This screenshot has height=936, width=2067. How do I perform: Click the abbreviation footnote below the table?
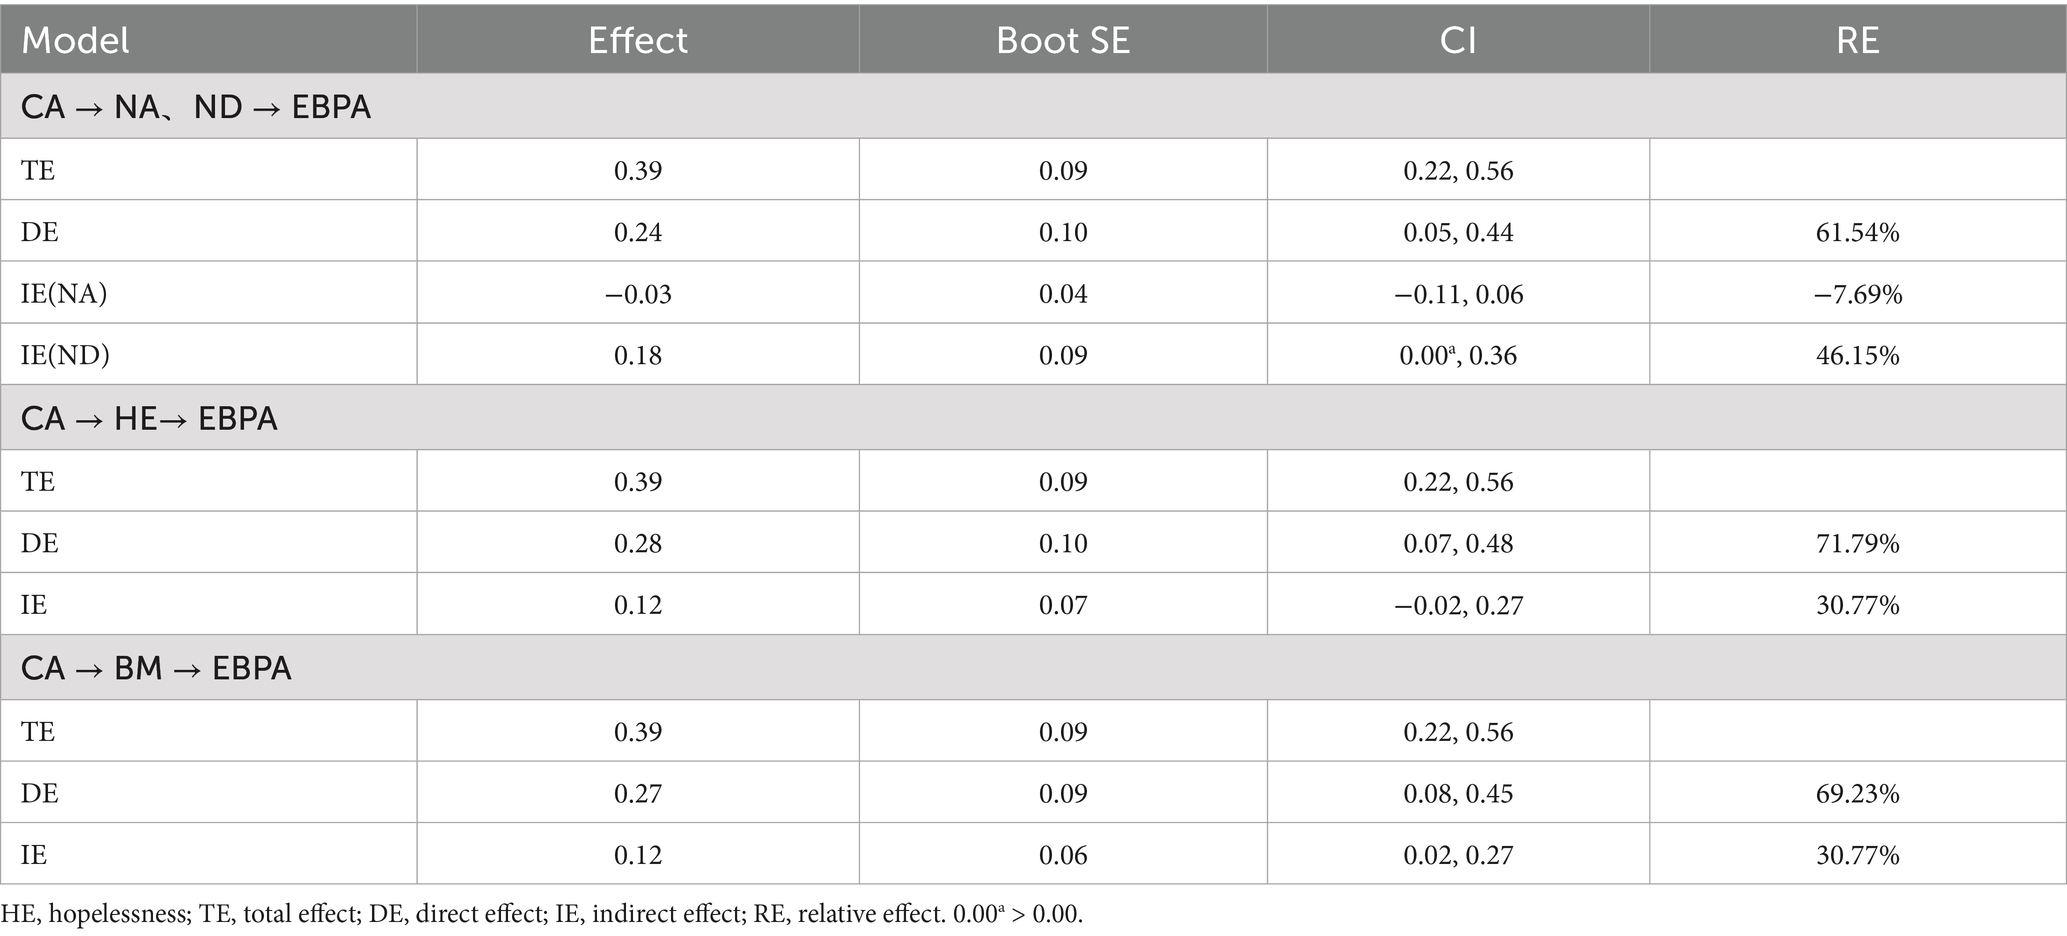click(542, 914)
